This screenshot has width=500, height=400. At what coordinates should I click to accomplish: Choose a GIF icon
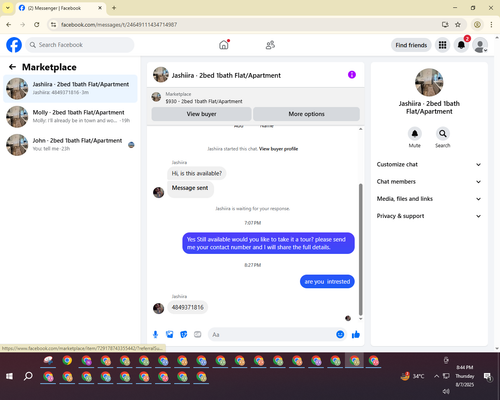click(198, 334)
